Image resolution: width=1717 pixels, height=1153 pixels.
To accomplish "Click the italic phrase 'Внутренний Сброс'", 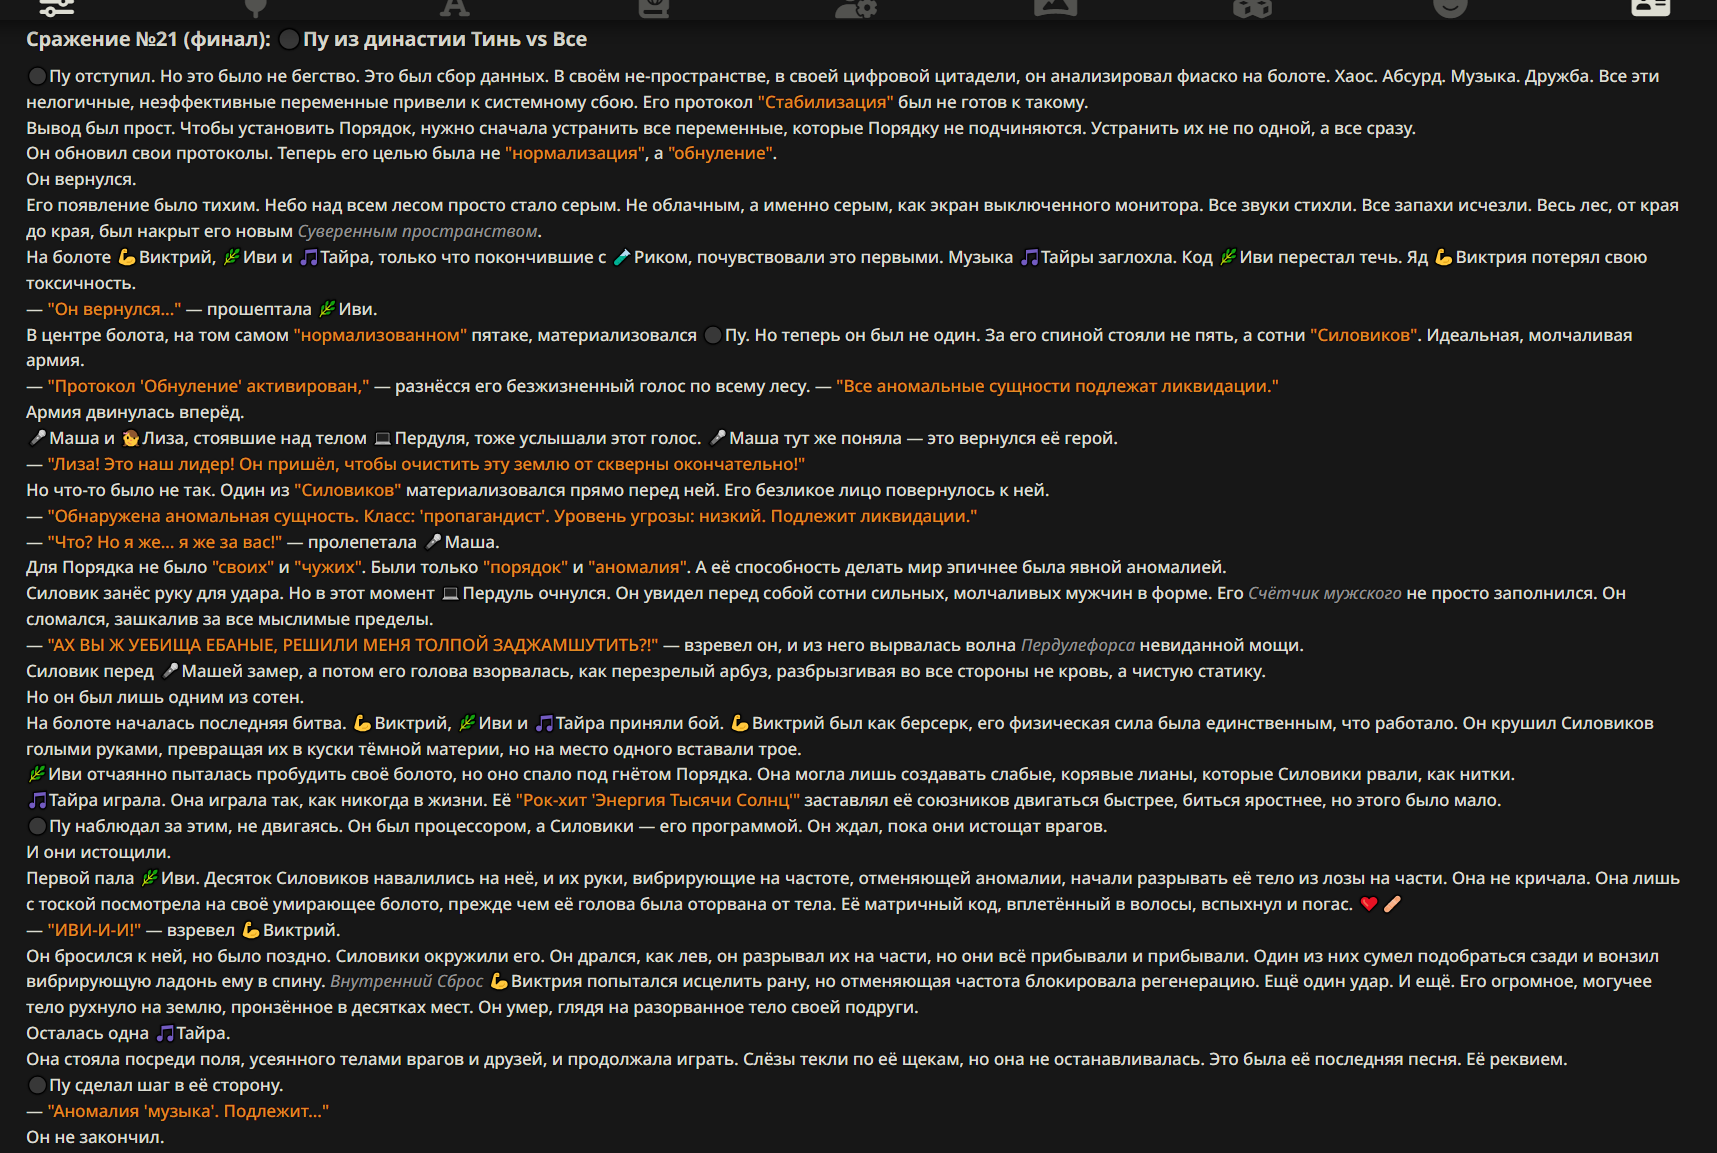I will pos(407,981).
